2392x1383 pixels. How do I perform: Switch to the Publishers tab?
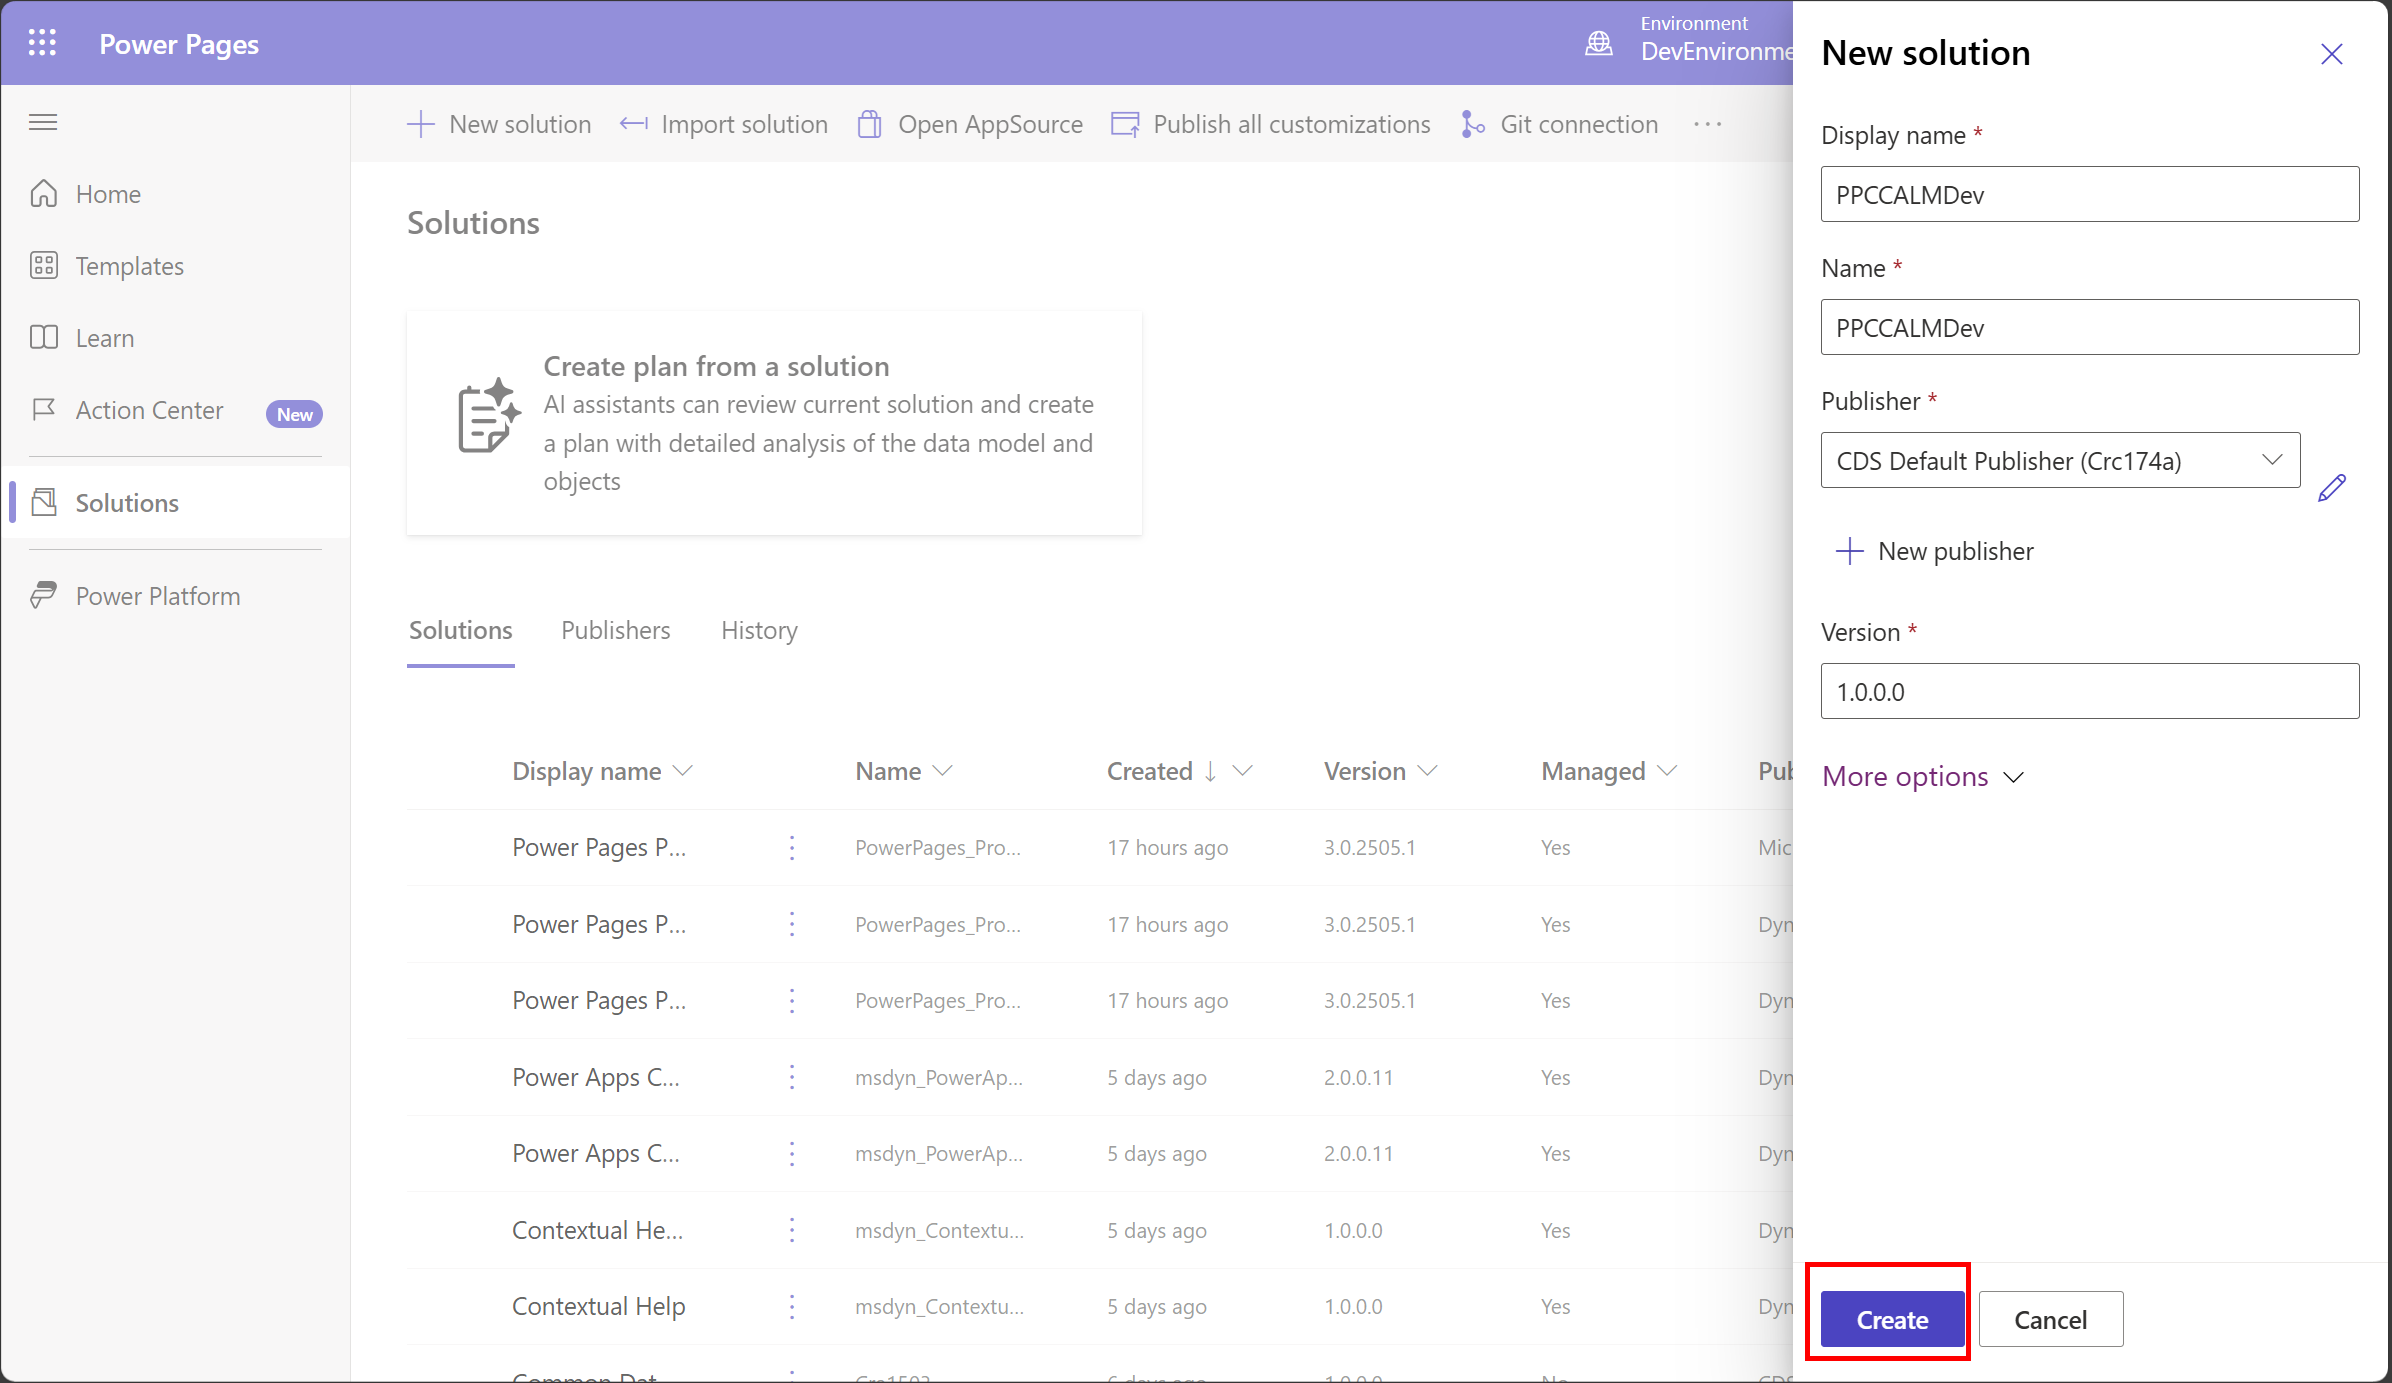(x=615, y=630)
